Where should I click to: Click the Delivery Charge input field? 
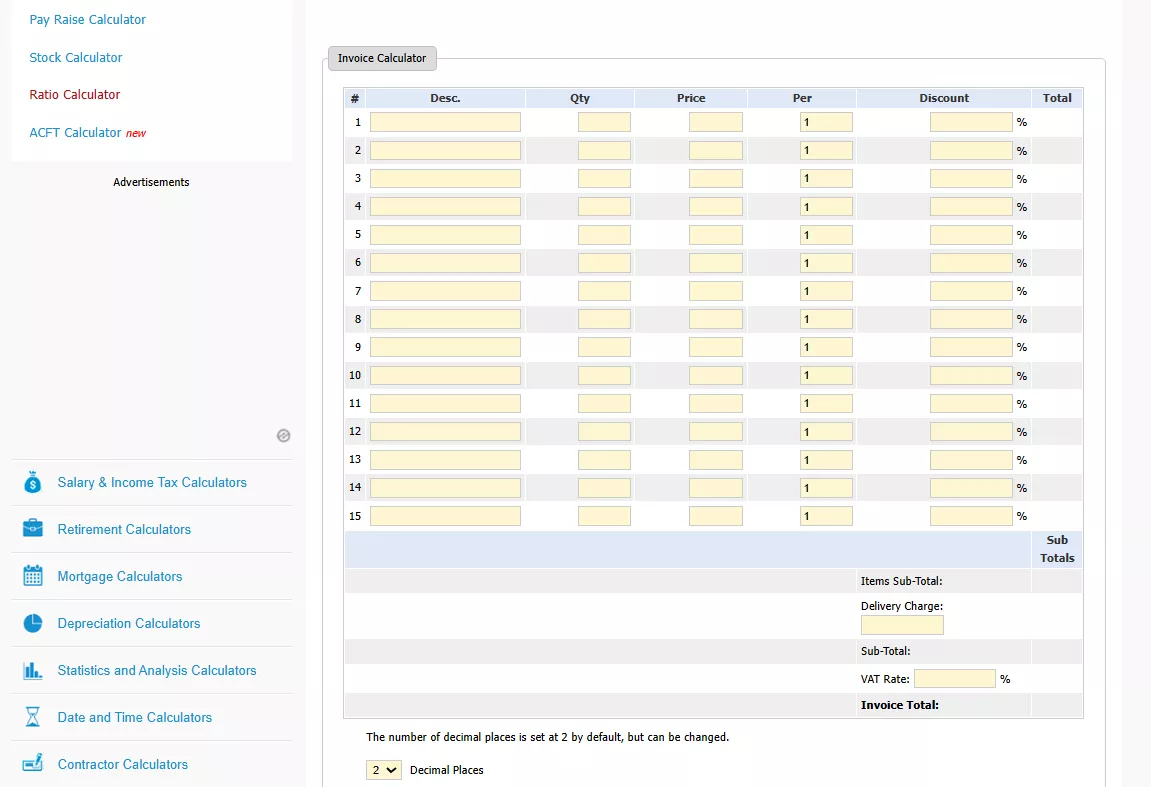pos(901,625)
